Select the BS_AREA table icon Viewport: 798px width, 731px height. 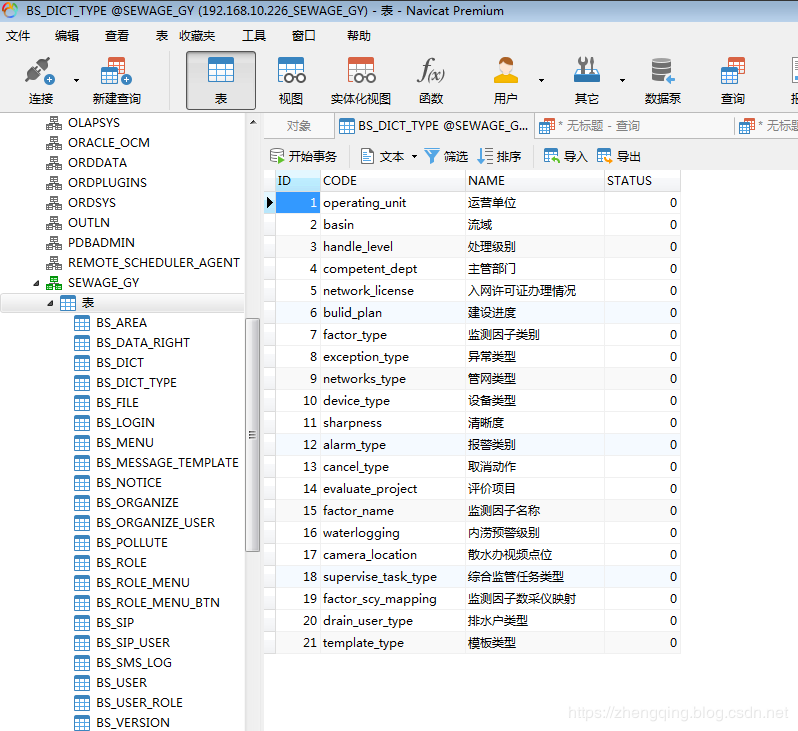pyautogui.click(x=82, y=323)
